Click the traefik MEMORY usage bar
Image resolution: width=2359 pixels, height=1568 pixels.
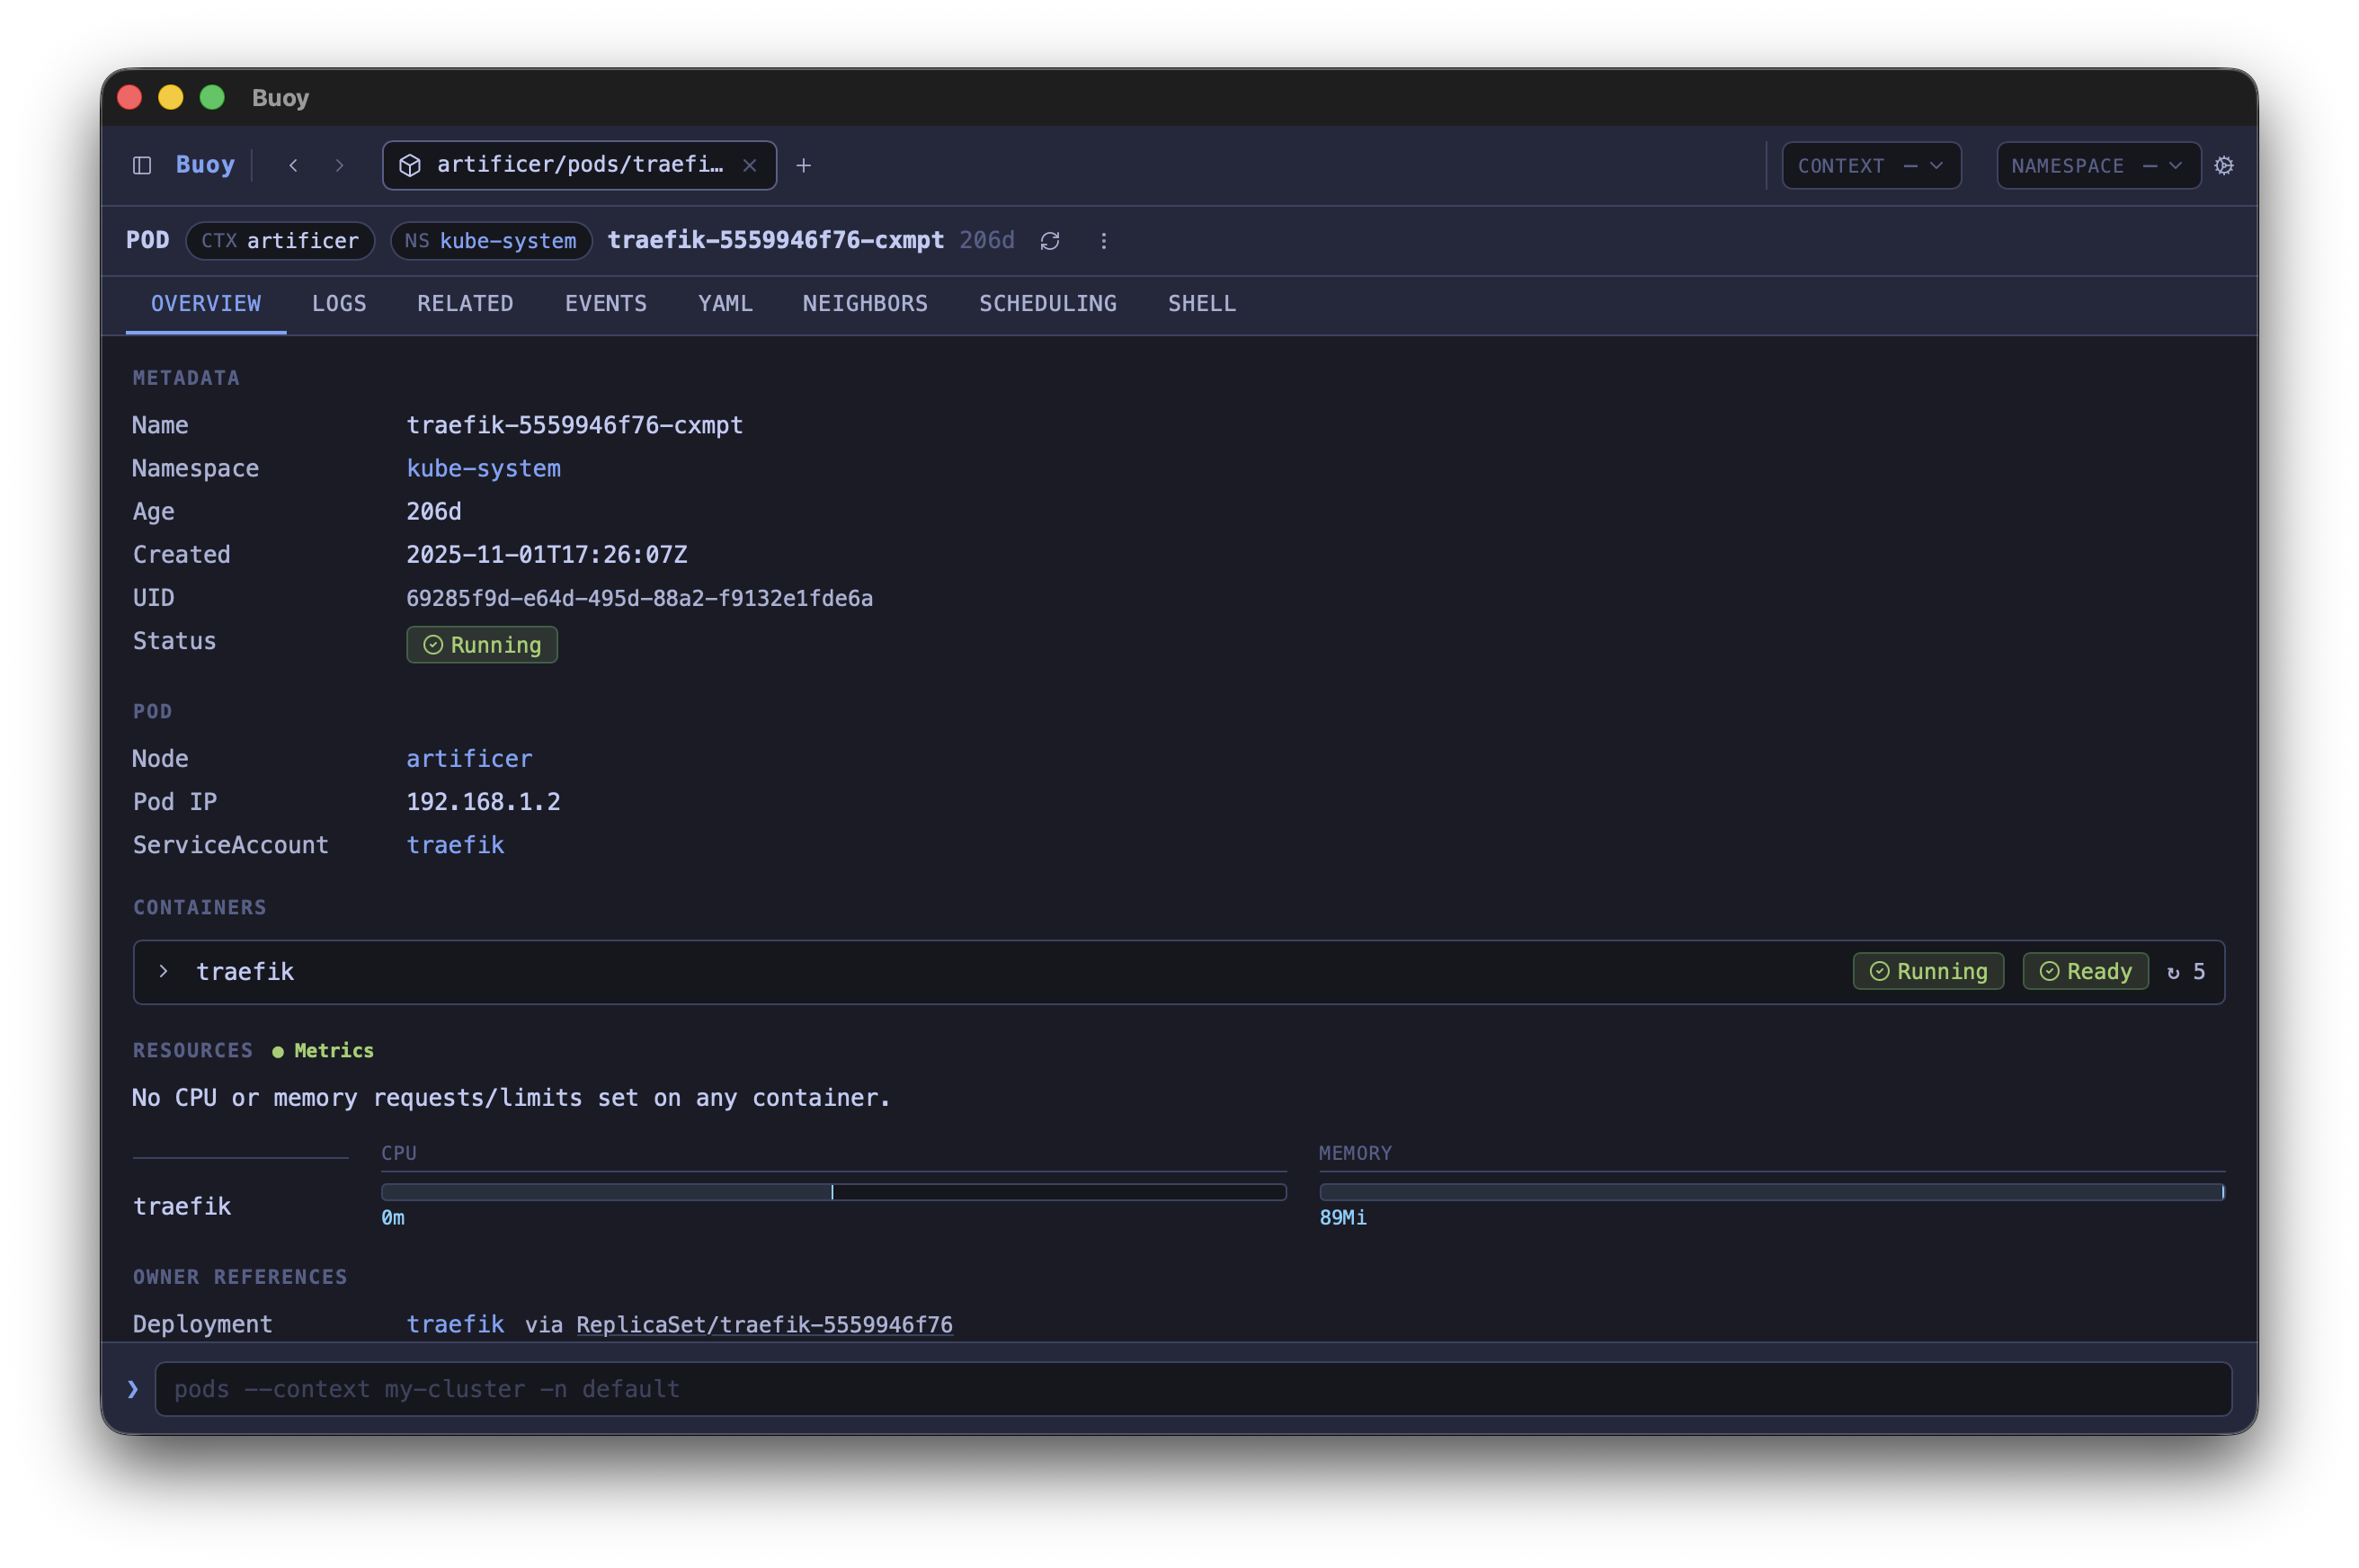tap(1771, 1192)
